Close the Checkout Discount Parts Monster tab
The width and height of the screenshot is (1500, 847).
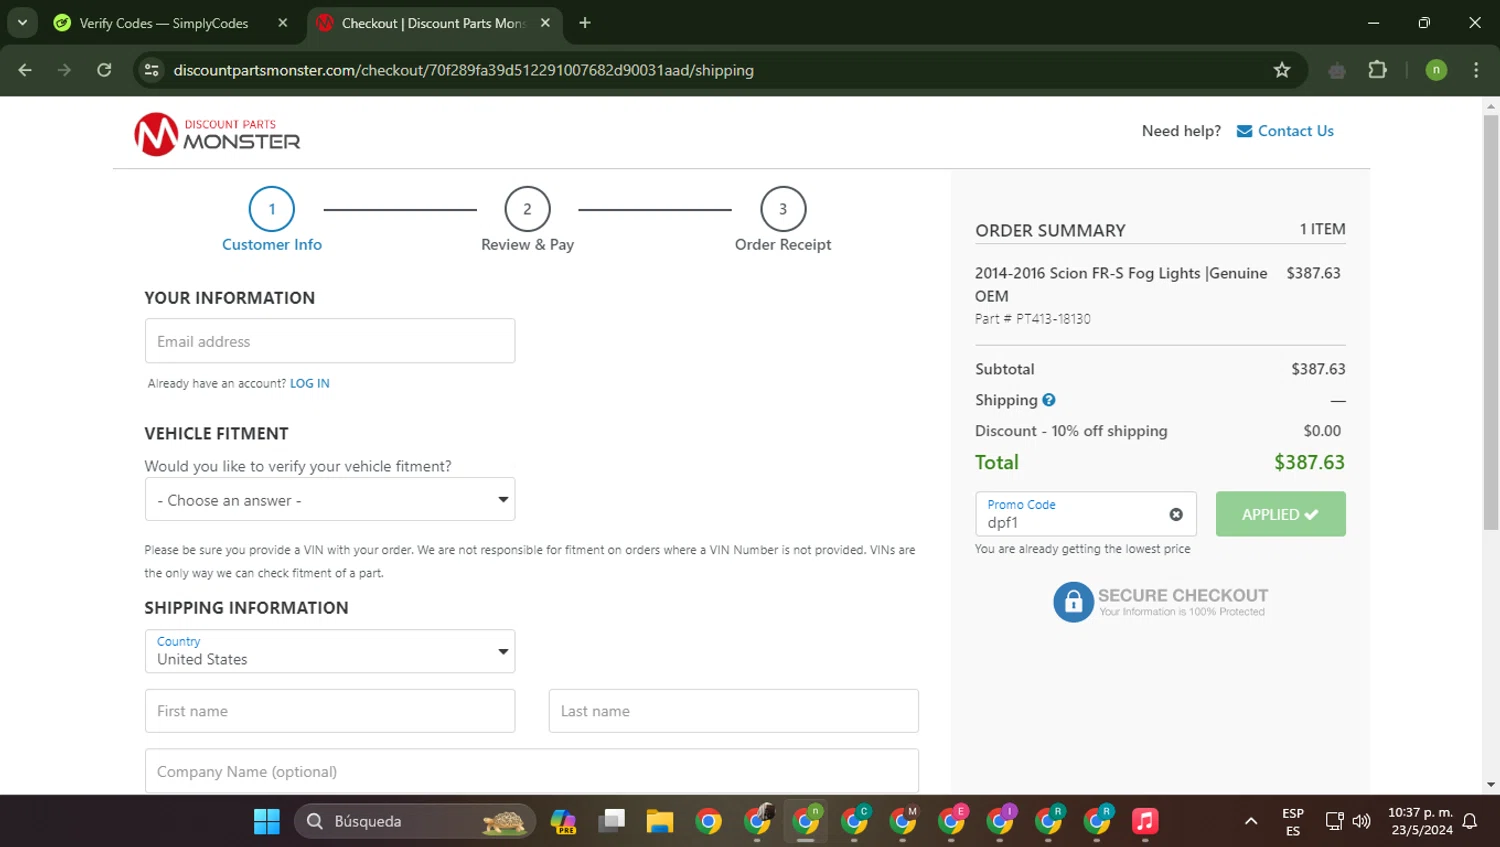[545, 23]
